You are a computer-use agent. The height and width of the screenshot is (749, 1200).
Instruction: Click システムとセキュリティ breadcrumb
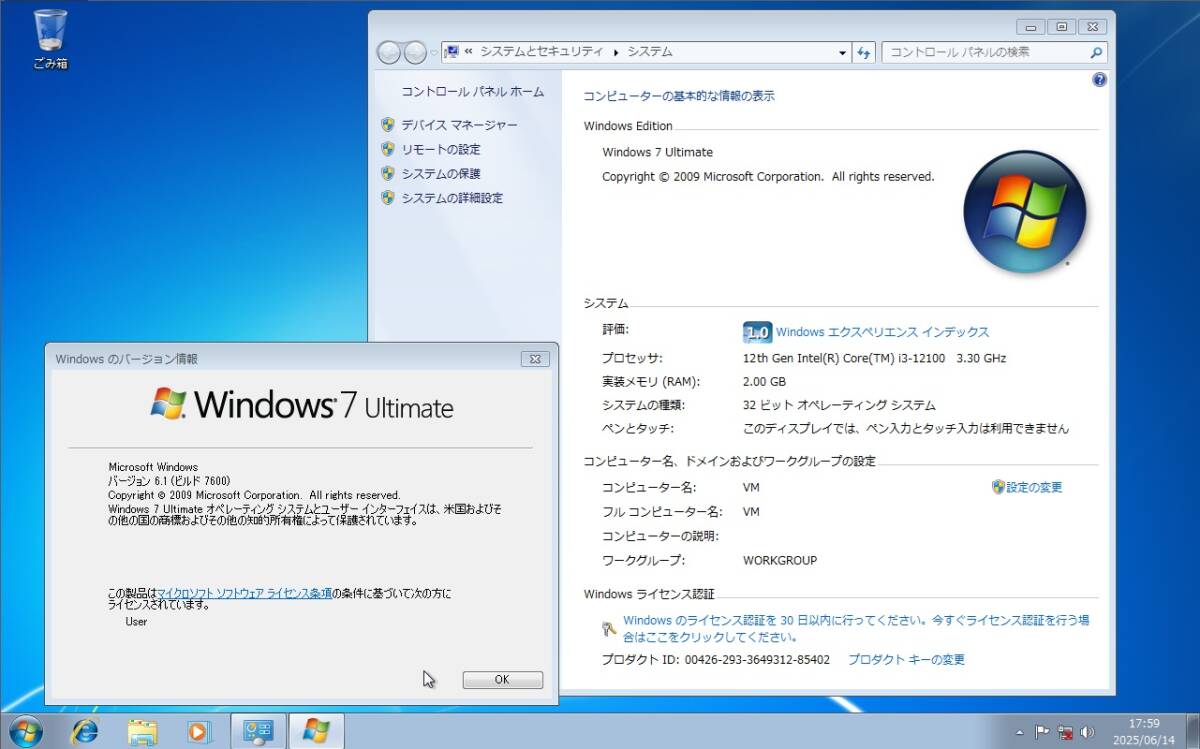pyautogui.click(x=542, y=52)
